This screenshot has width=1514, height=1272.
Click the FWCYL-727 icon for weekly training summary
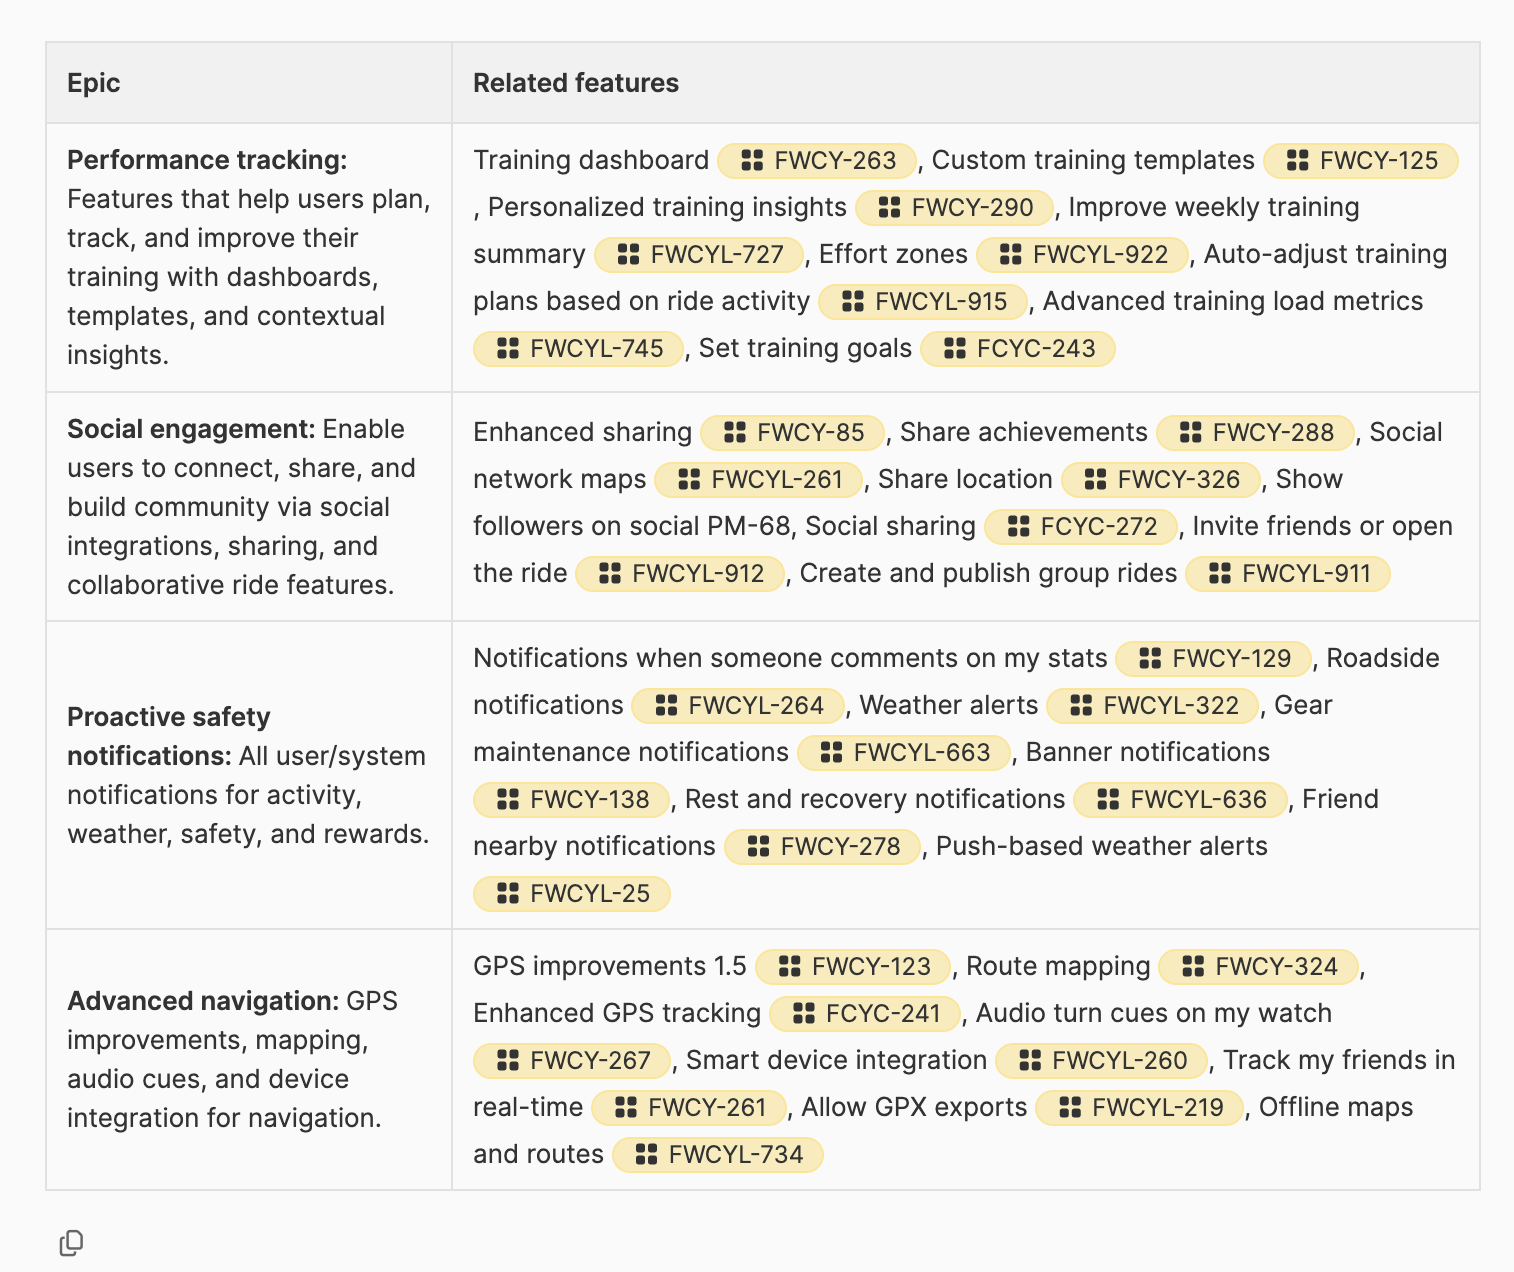pos(629,254)
